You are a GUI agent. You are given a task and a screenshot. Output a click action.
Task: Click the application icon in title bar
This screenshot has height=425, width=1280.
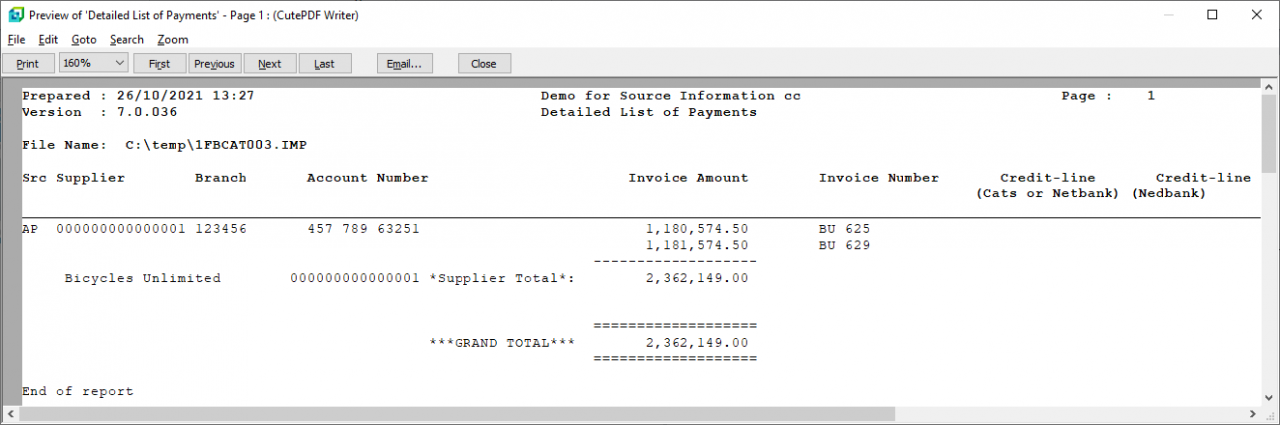(x=14, y=15)
